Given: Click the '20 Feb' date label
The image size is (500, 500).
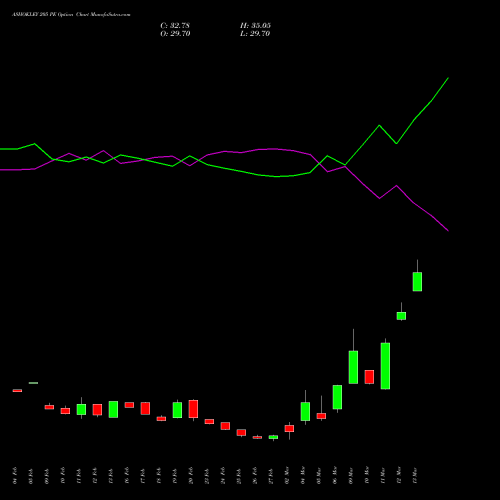Looking at the screenshot, I should 191,475.
